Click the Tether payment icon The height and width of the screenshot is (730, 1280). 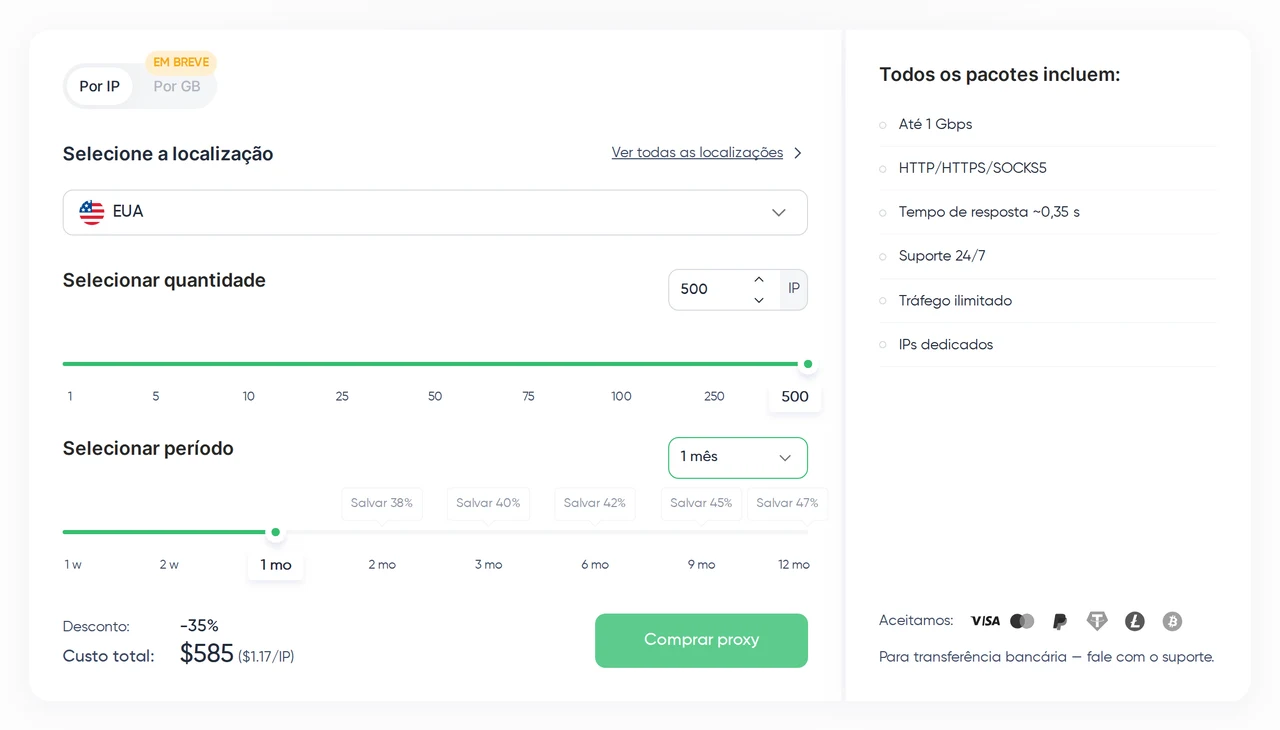point(1097,622)
